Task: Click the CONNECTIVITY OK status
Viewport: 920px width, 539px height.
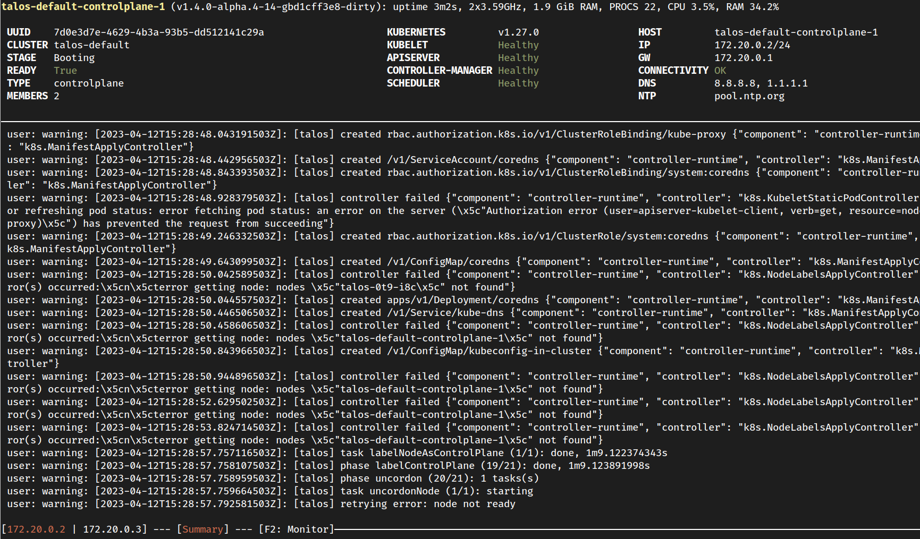Action: click(720, 70)
